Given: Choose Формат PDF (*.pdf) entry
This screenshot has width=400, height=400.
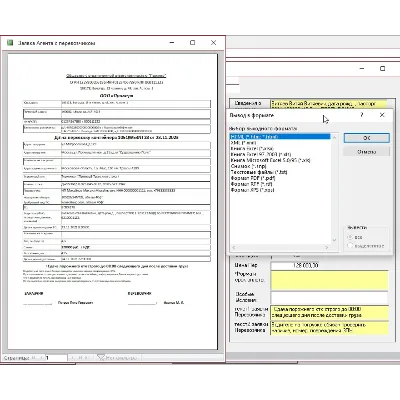Looking at the screenshot, I should point(253,178).
